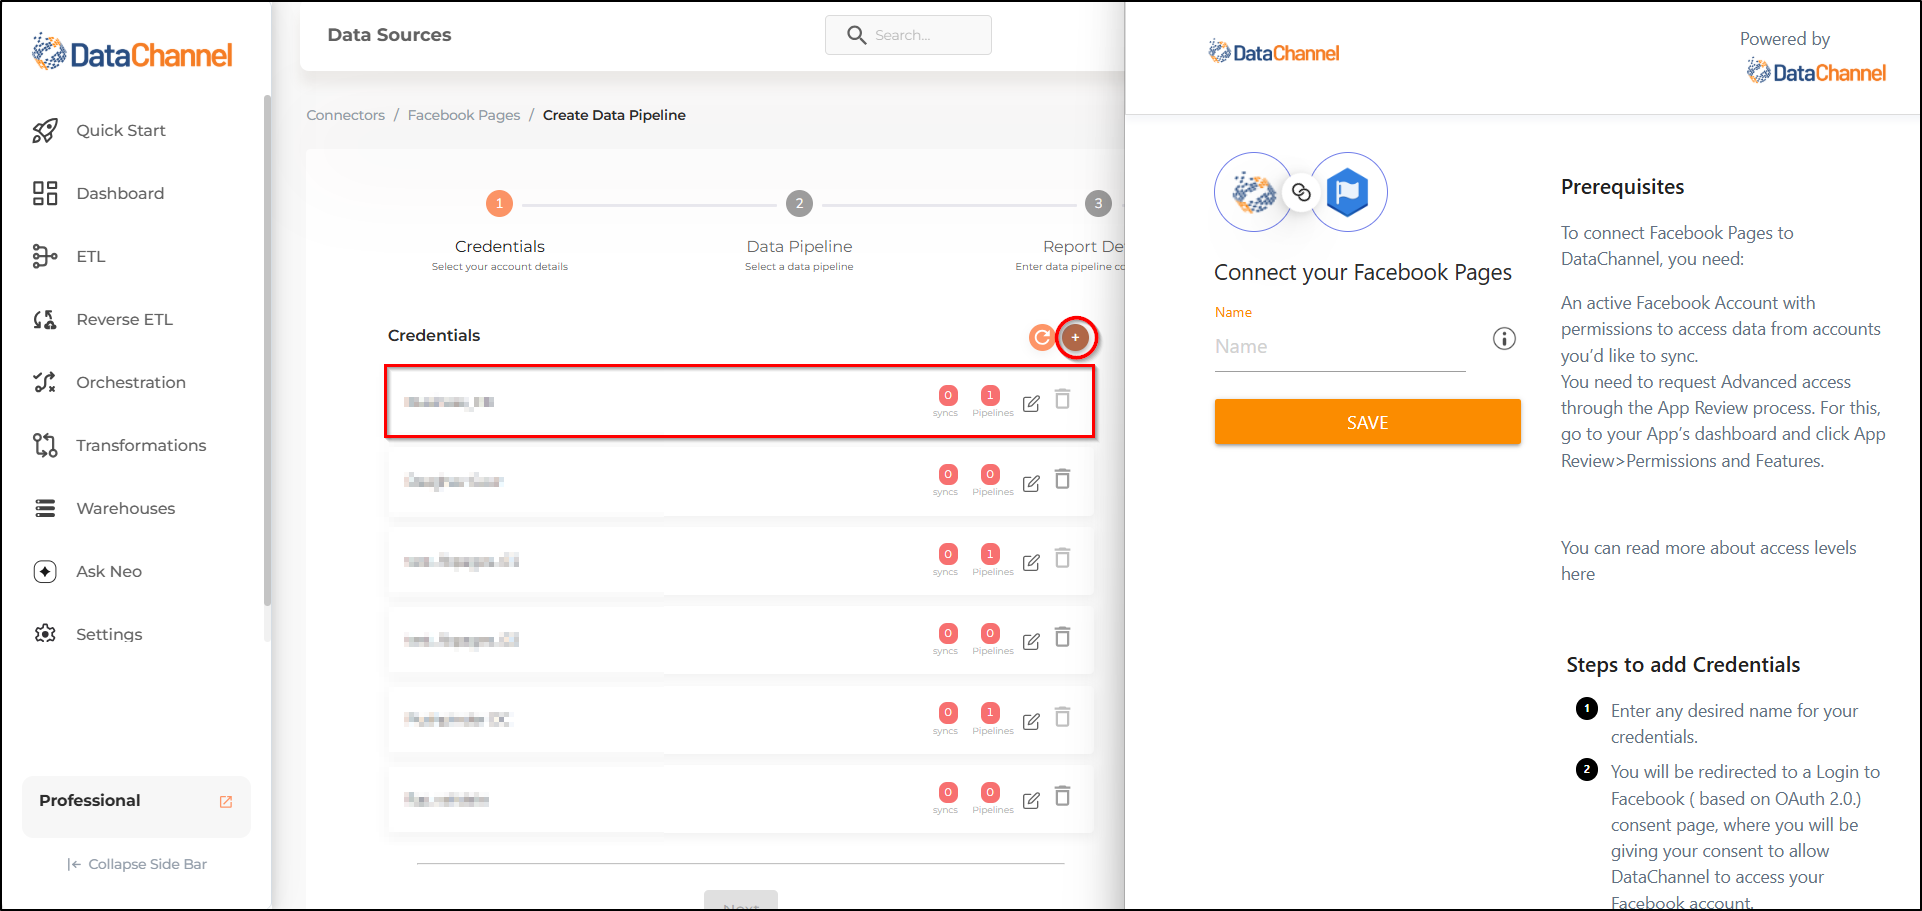Viewport: 1922px width, 911px height.
Task: Select step 1 Credentials in the stepper
Action: tap(500, 204)
